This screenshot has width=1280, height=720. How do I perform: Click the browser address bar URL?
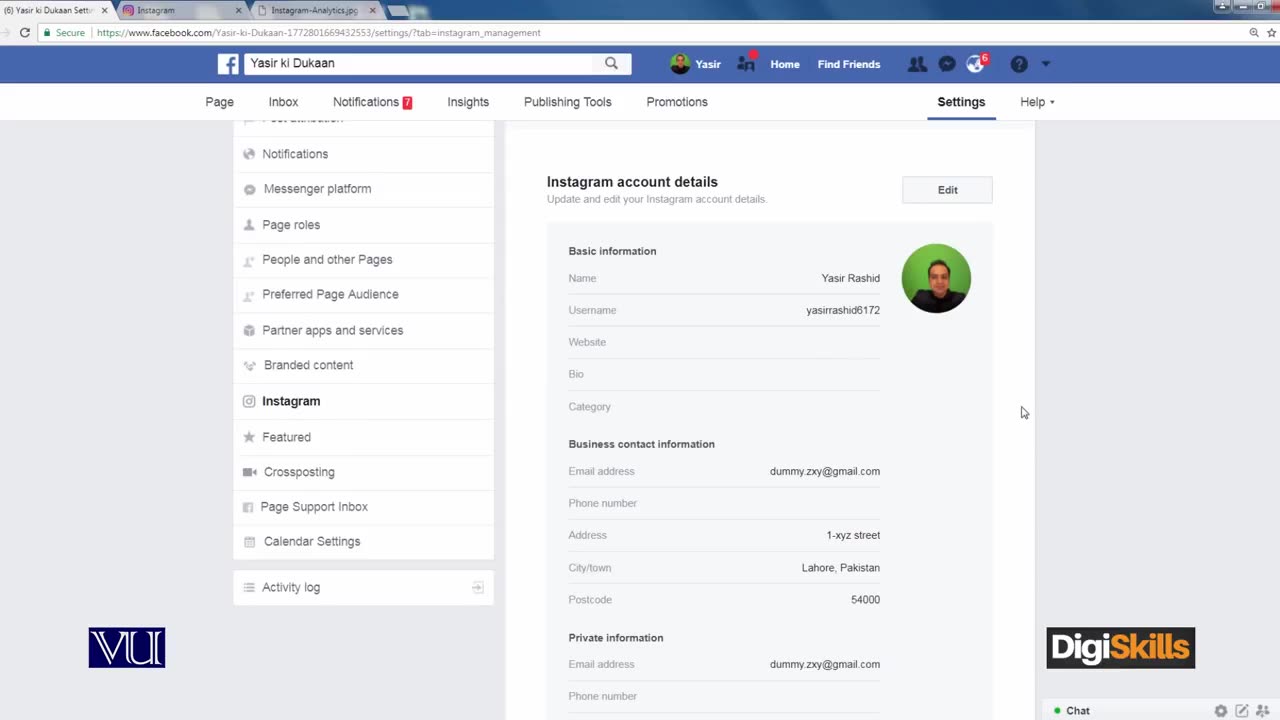pos(318,33)
